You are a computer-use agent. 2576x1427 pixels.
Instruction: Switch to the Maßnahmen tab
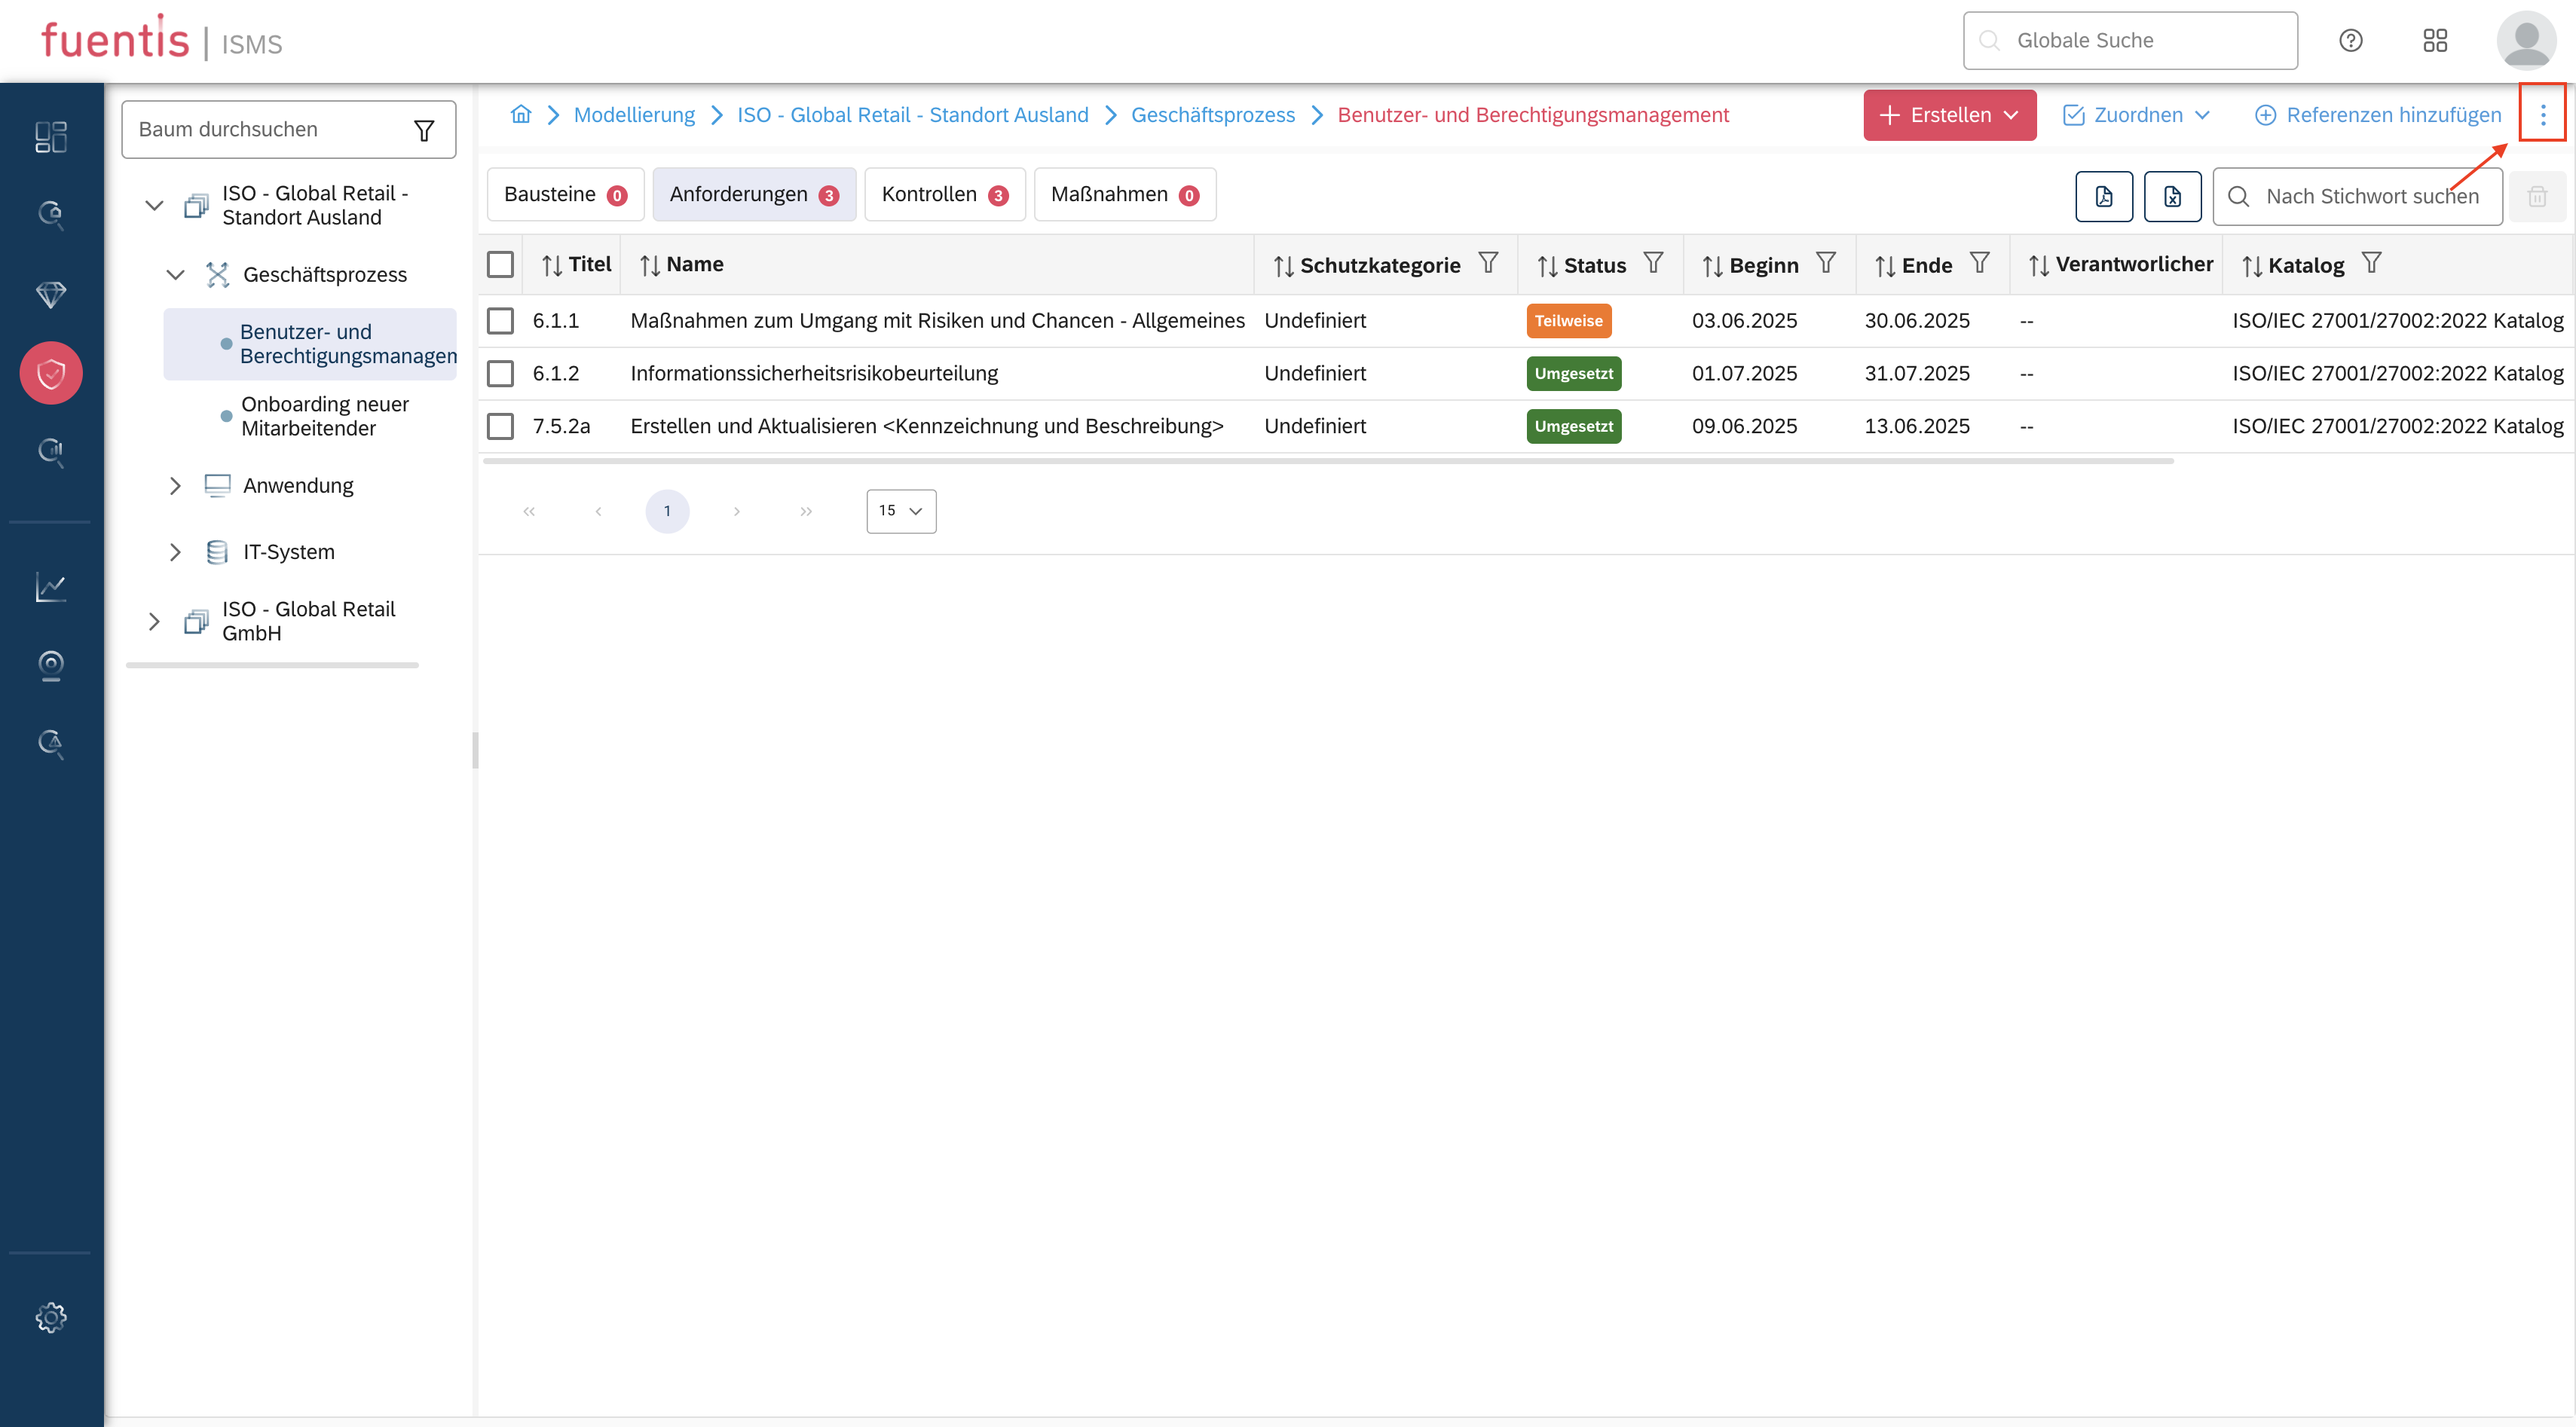(x=1124, y=195)
